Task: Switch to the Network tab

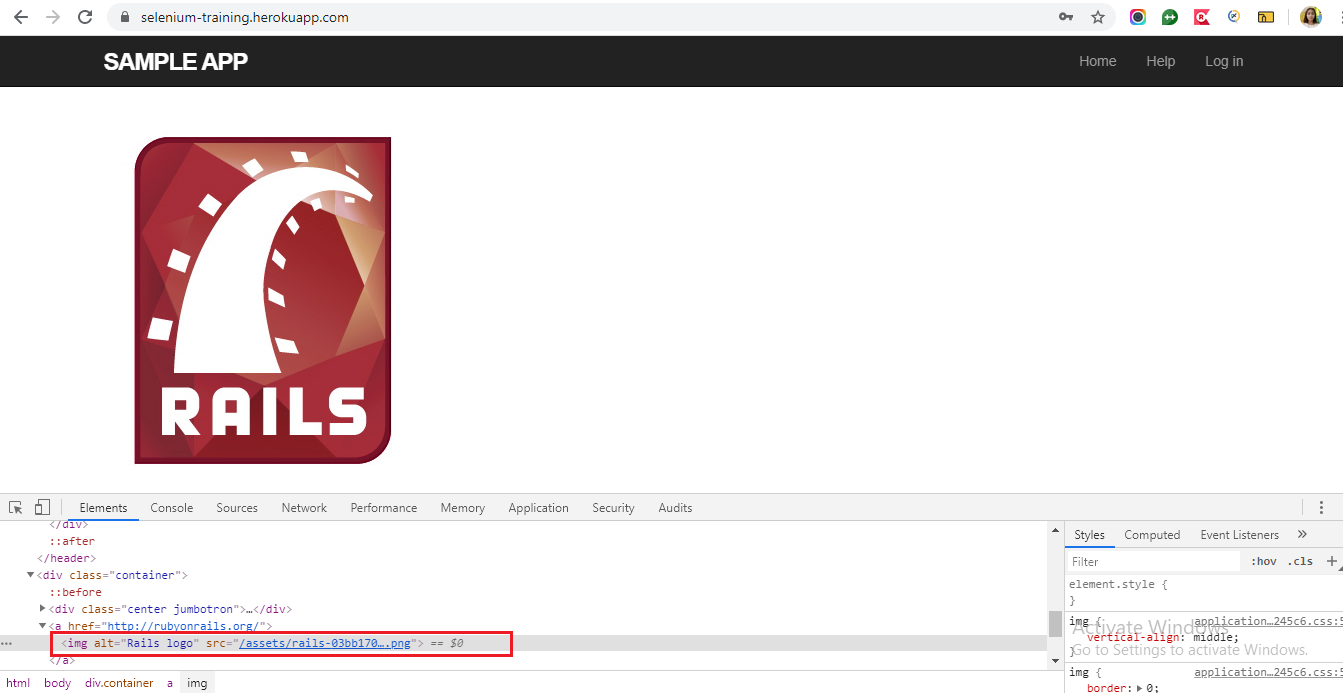Action: (304, 508)
